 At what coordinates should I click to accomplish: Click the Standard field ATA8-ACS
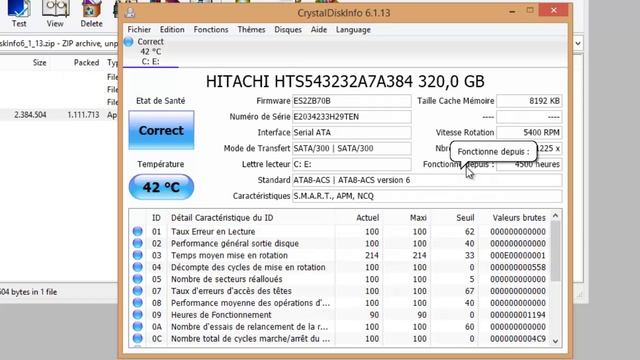tap(427, 180)
